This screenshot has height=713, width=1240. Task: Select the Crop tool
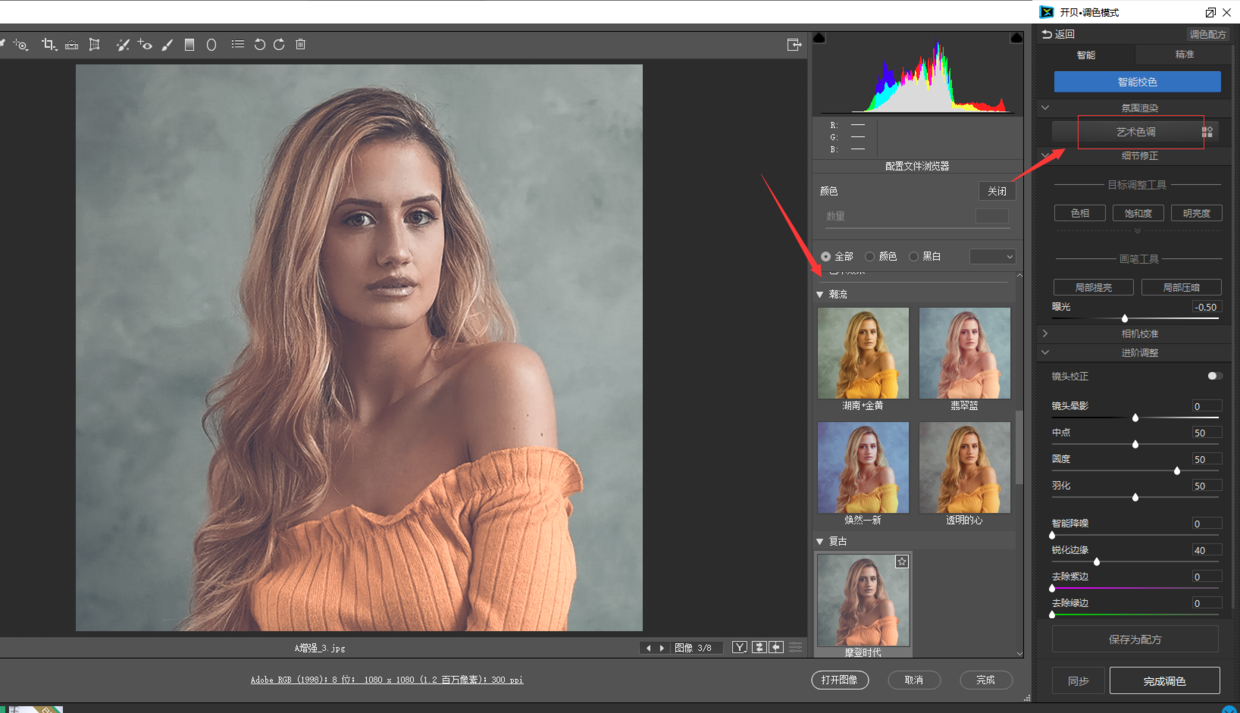[48, 45]
